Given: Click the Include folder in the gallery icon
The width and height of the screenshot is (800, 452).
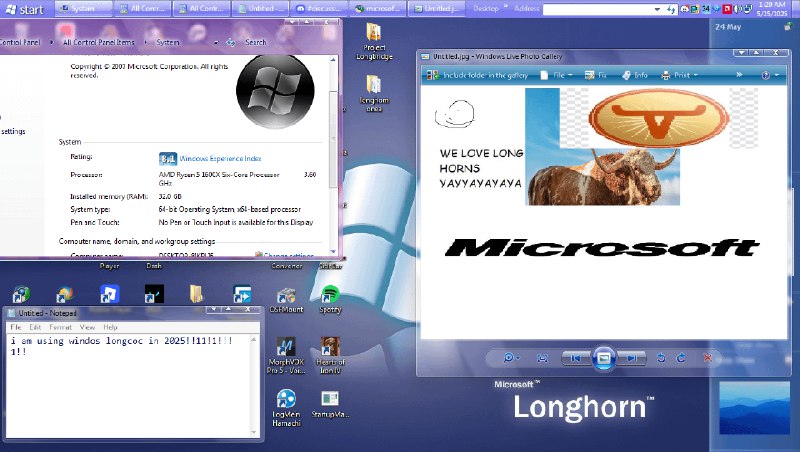Looking at the screenshot, I should tap(433, 76).
